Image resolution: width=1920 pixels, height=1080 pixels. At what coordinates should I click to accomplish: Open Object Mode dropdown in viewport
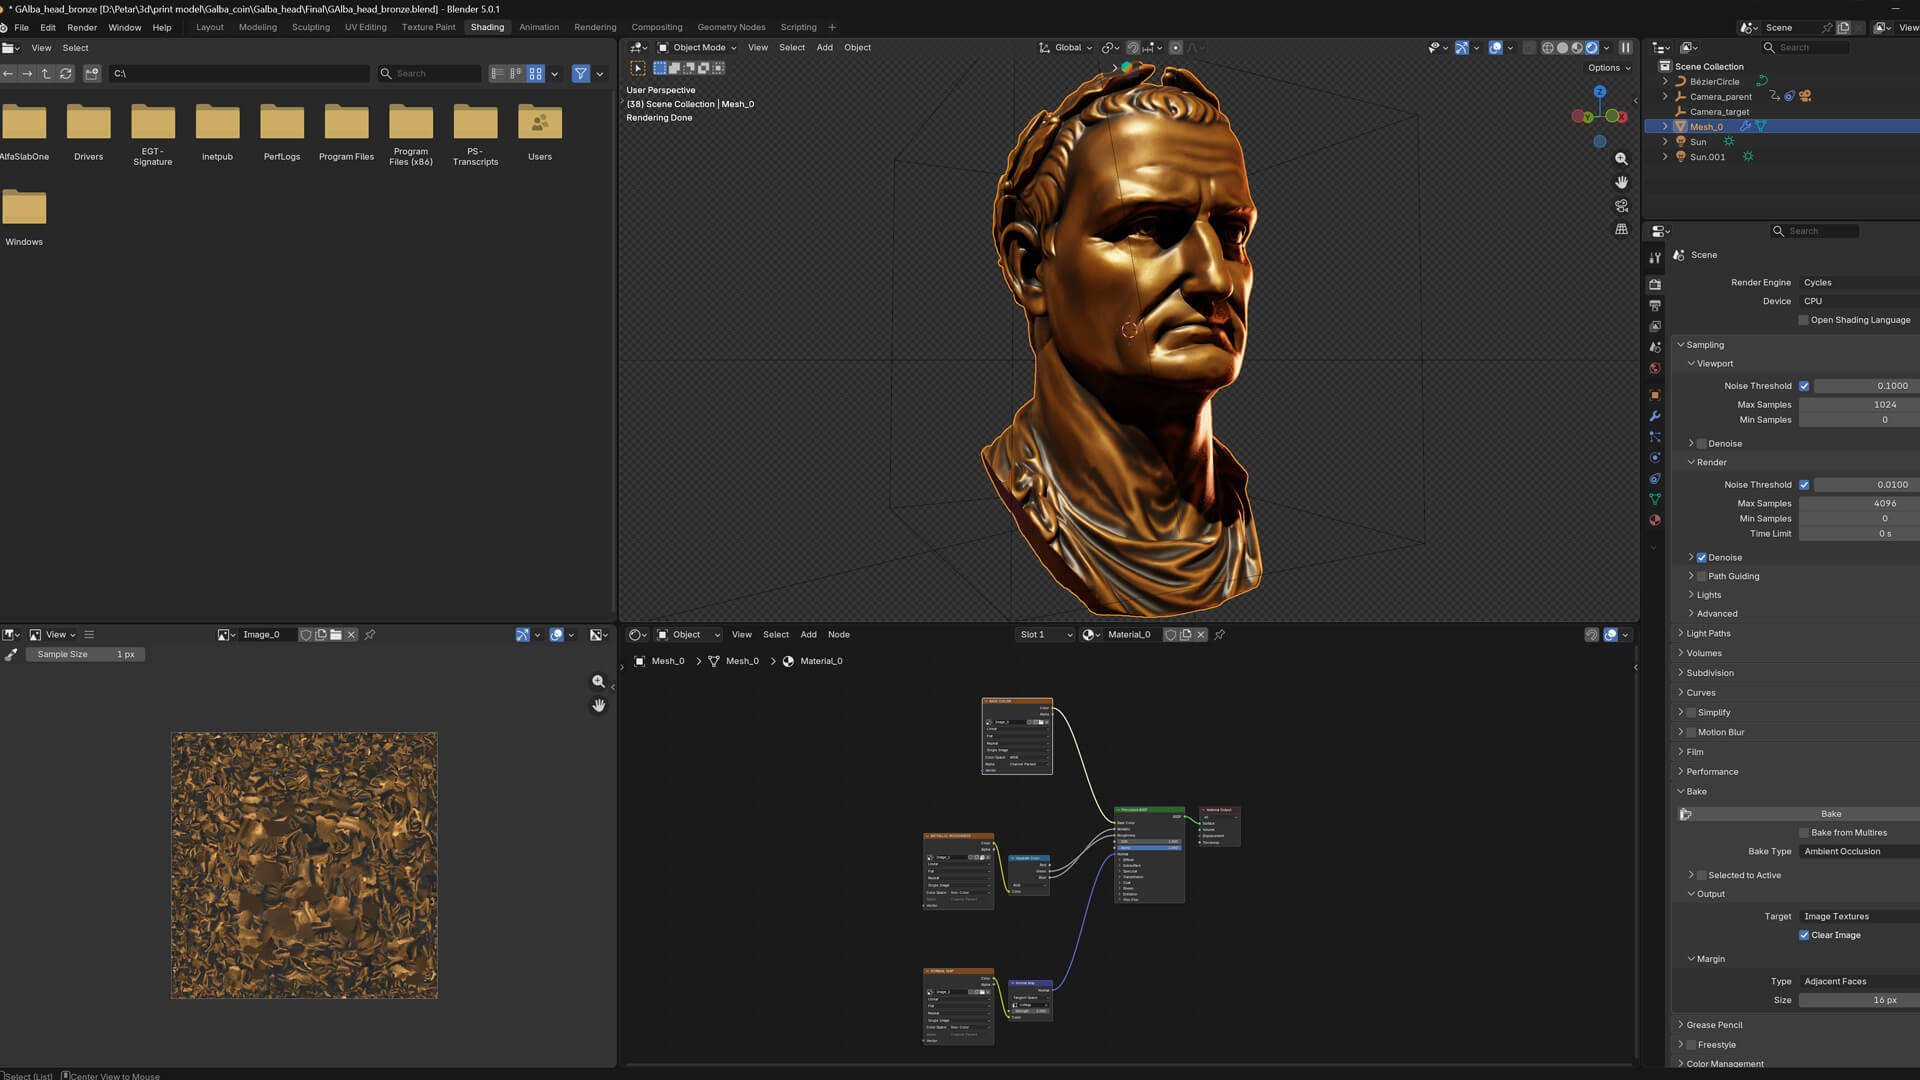click(697, 47)
